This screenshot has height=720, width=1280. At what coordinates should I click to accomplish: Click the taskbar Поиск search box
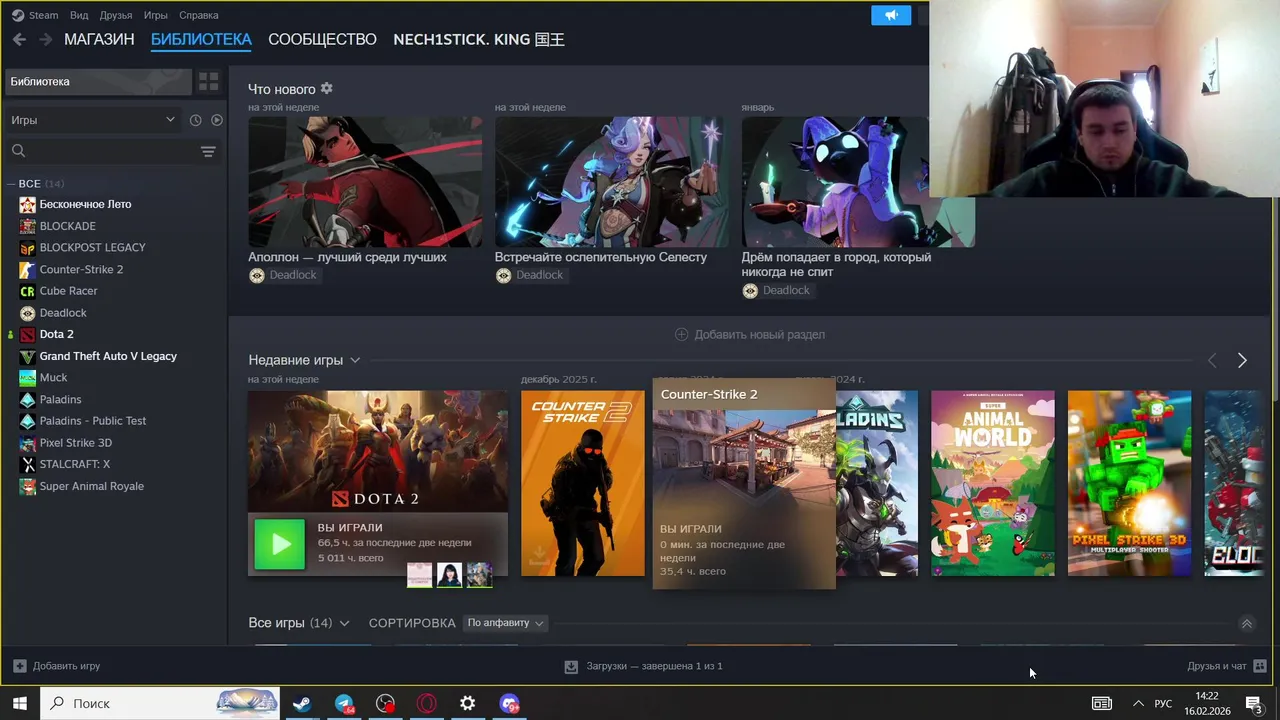tap(160, 703)
